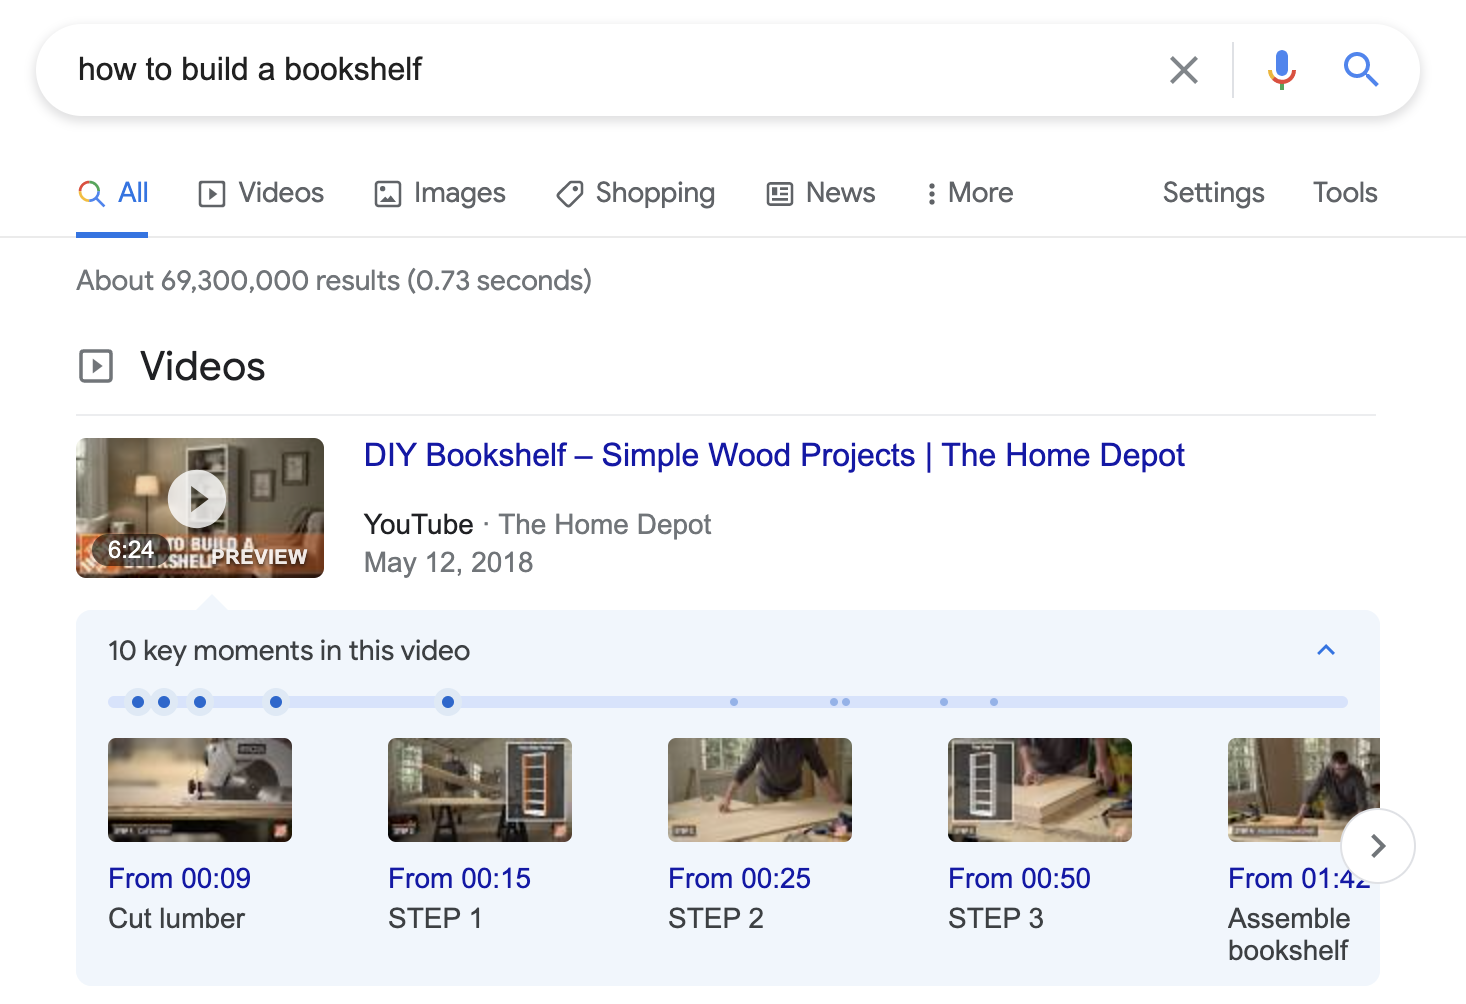Open the STEP 2 key moment thumbnail
The image size is (1466, 1004).
760,790
